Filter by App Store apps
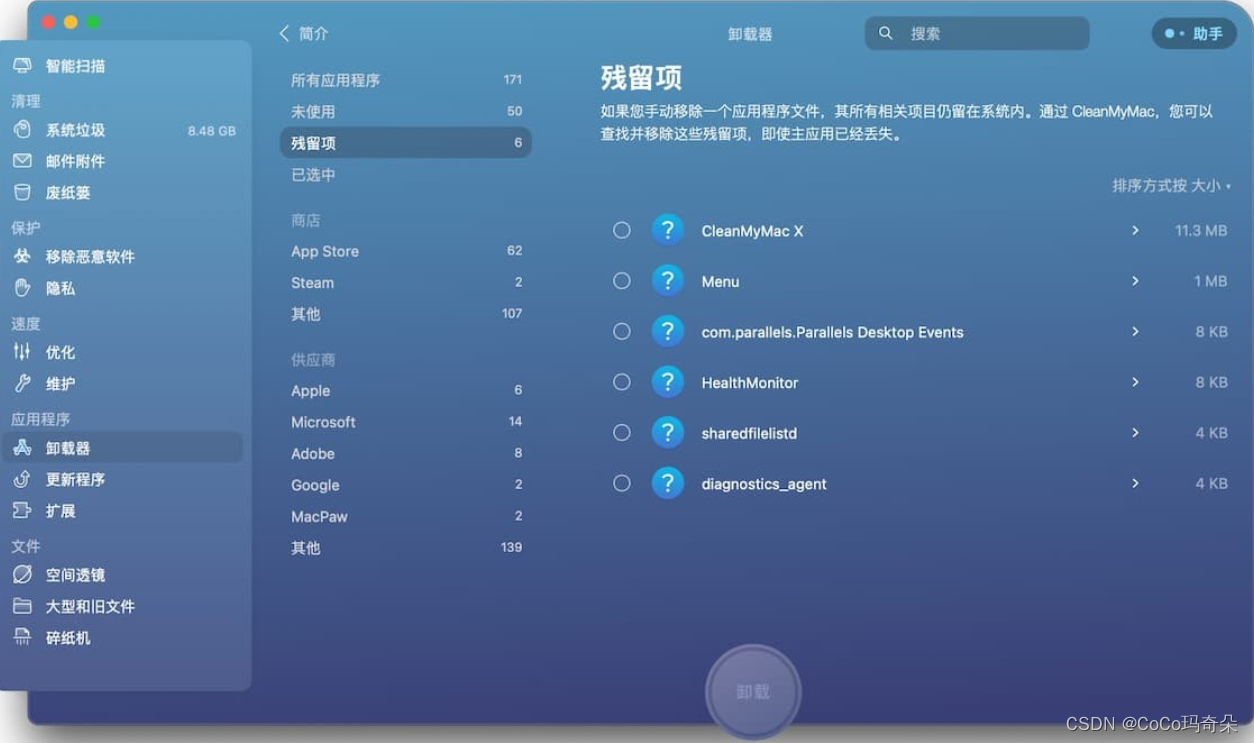Screen dimensions: 1254x743 click(406, 251)
